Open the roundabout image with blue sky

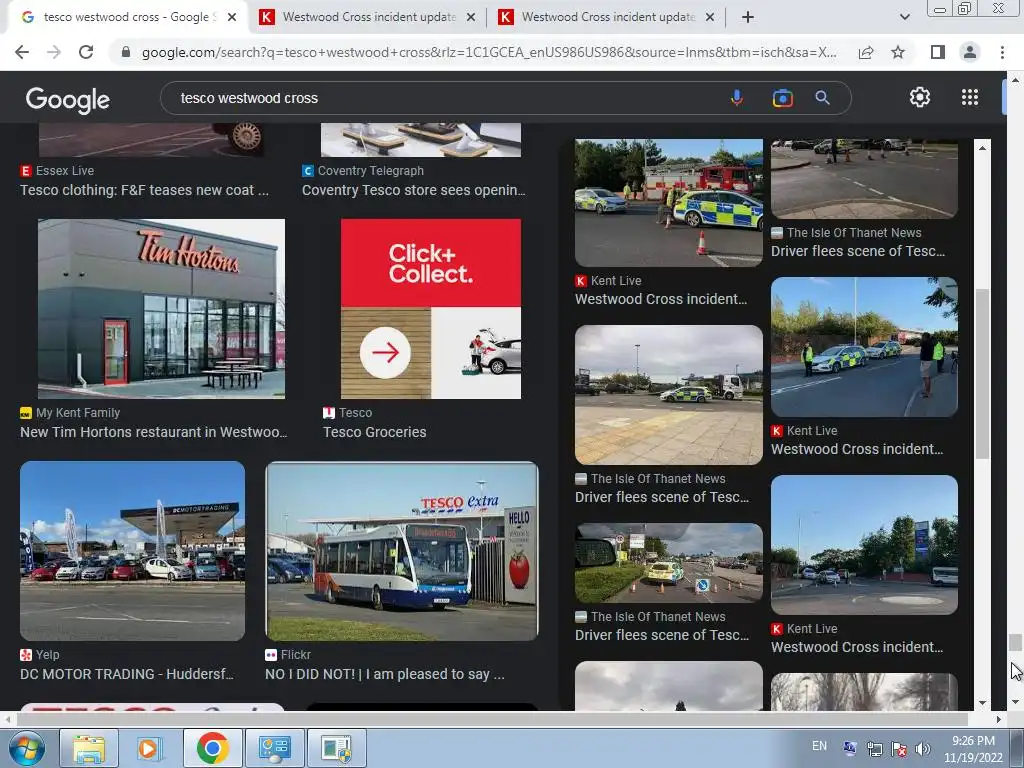[864, 545]
